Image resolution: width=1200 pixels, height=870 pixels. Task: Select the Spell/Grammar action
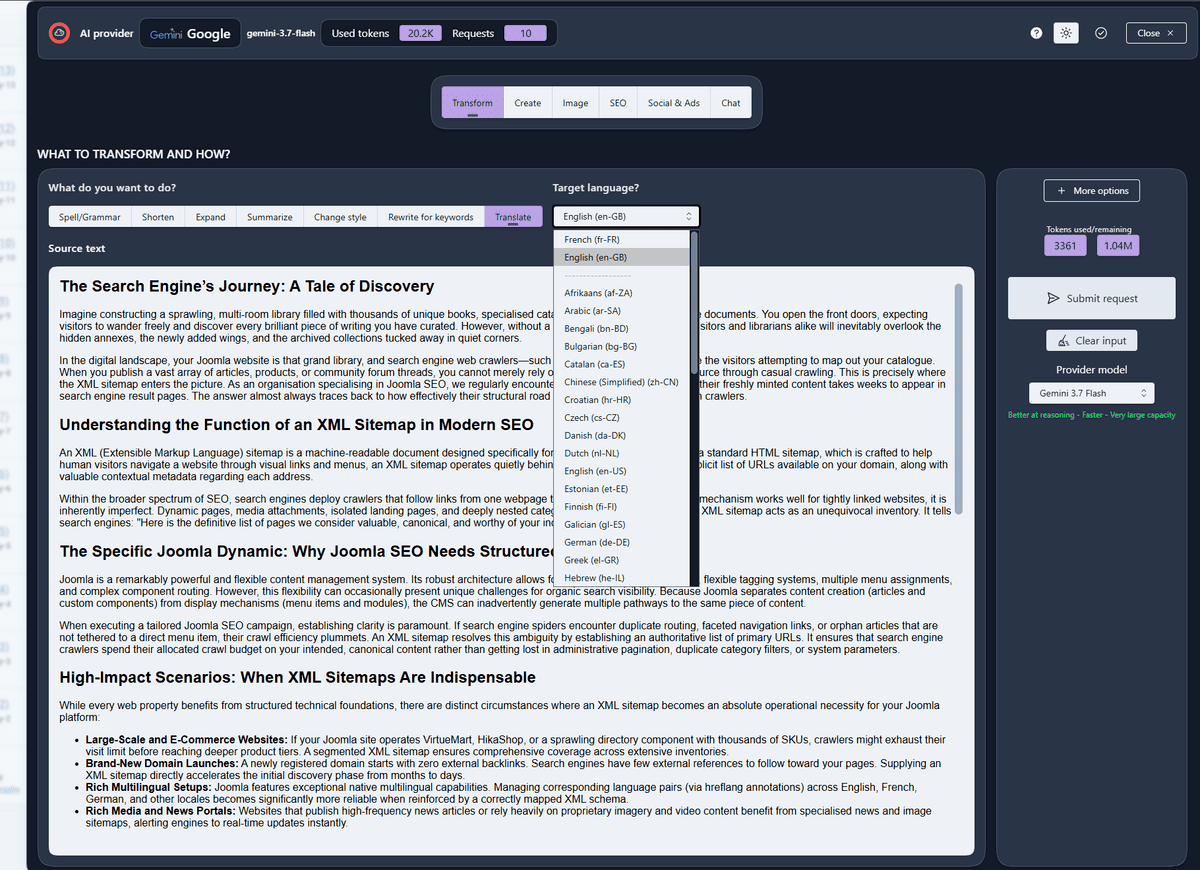pos(90,217)
